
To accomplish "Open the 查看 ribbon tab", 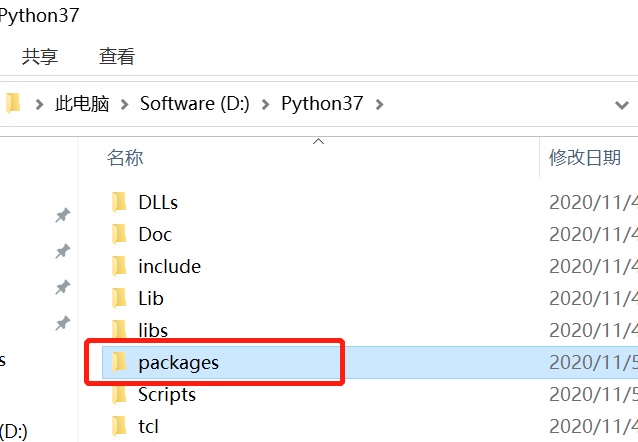I will point(117,56).
